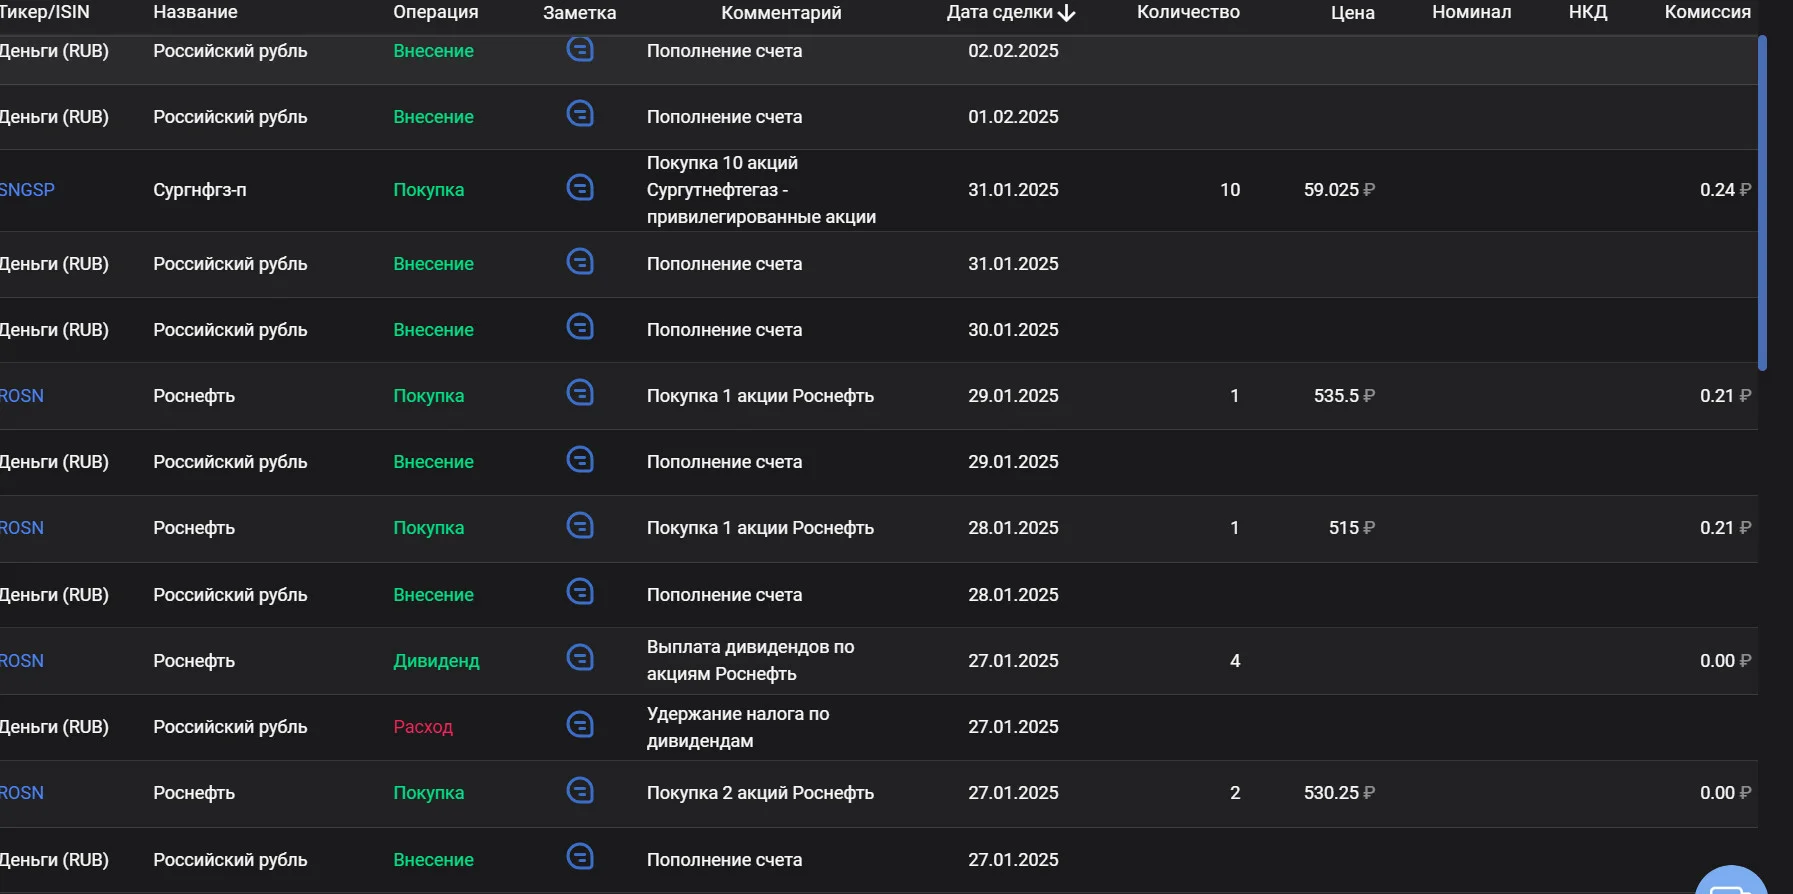Click the Номинал column header
The width and height of the screenshot is (1793, 894).
pos(1471,12)
